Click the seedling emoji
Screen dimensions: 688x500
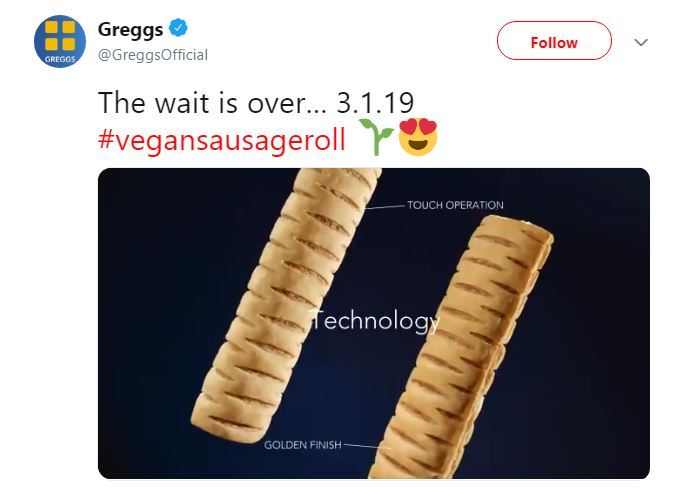[x=376, y=137]
